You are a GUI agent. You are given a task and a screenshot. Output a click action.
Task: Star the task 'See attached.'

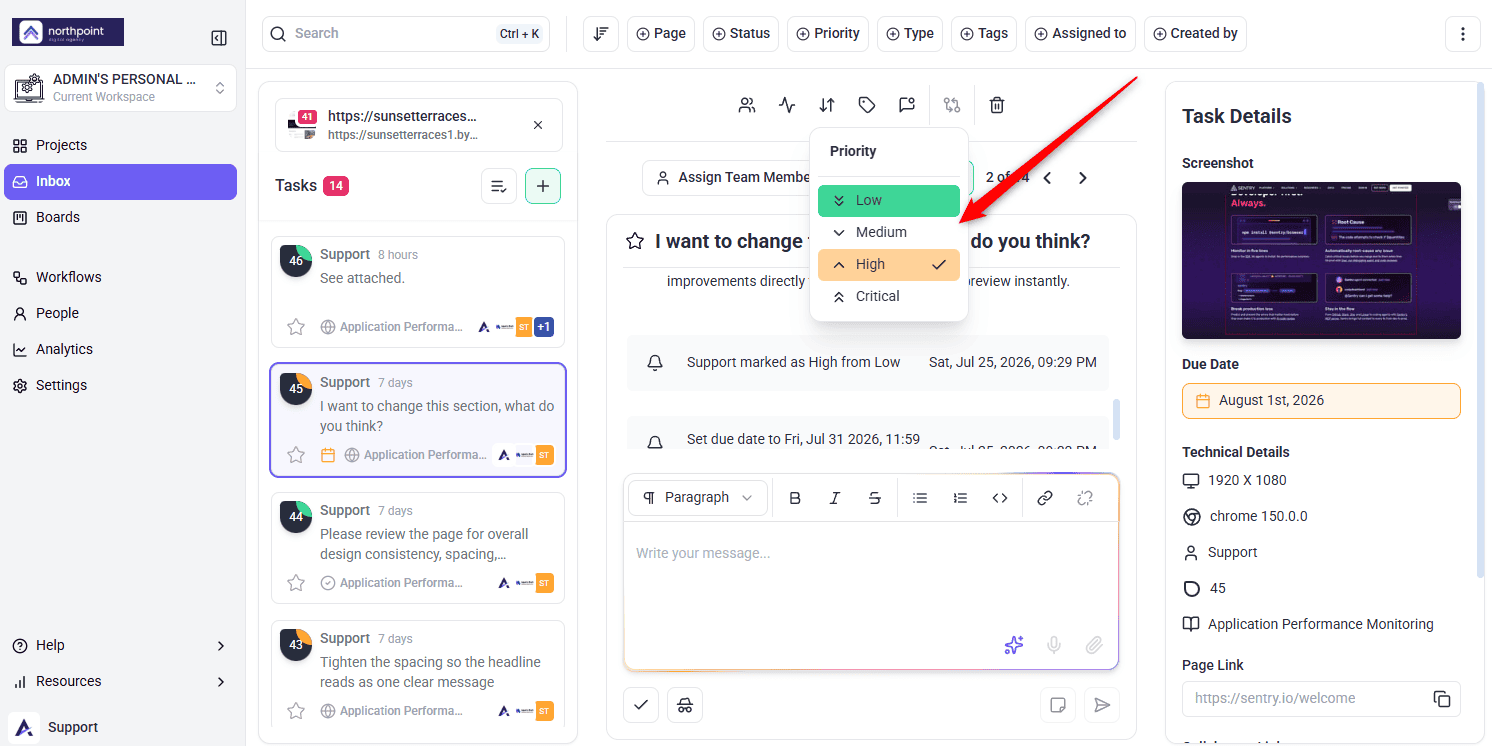pyautogui.click(x=296, y=327)
